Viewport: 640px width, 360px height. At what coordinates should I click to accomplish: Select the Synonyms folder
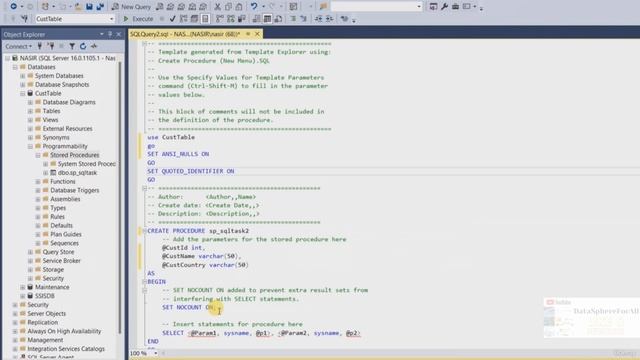tap(56, 138)
